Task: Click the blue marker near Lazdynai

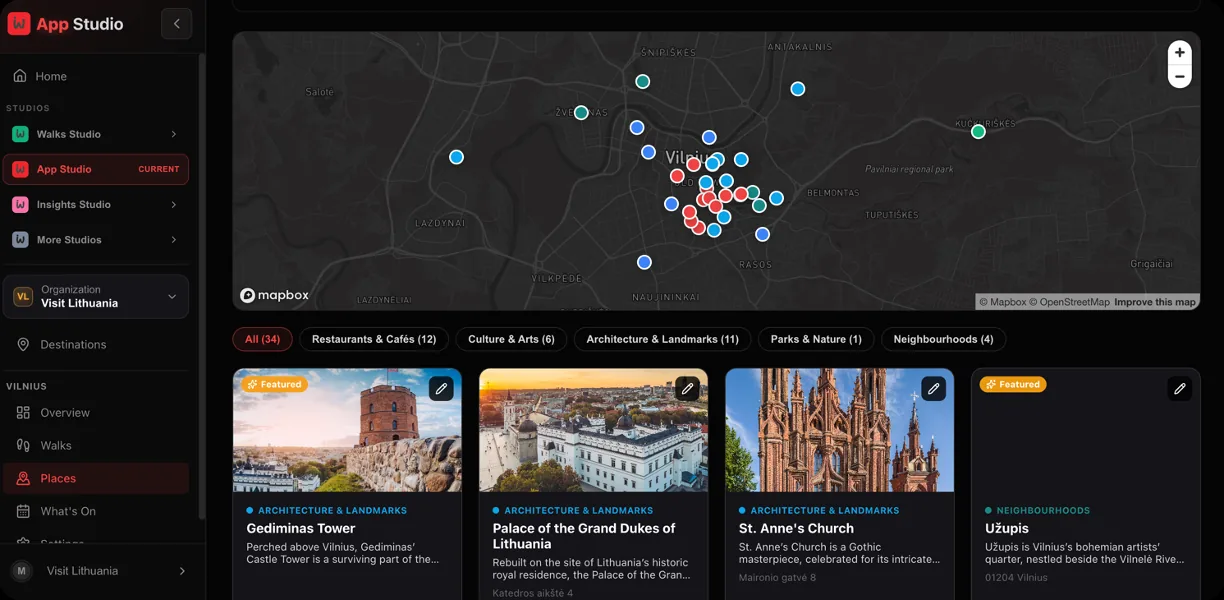Action: (456, 157)
